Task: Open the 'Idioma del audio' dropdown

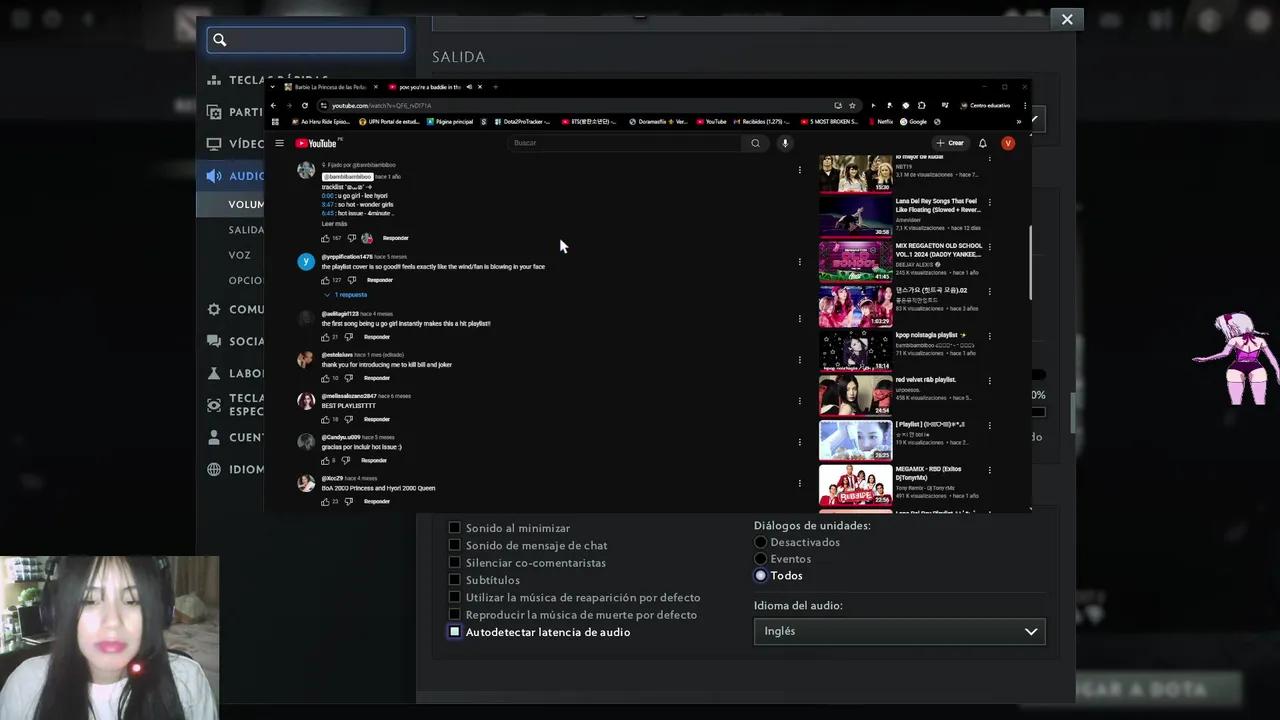Action: pyautogui.click(x=899, y=631)
